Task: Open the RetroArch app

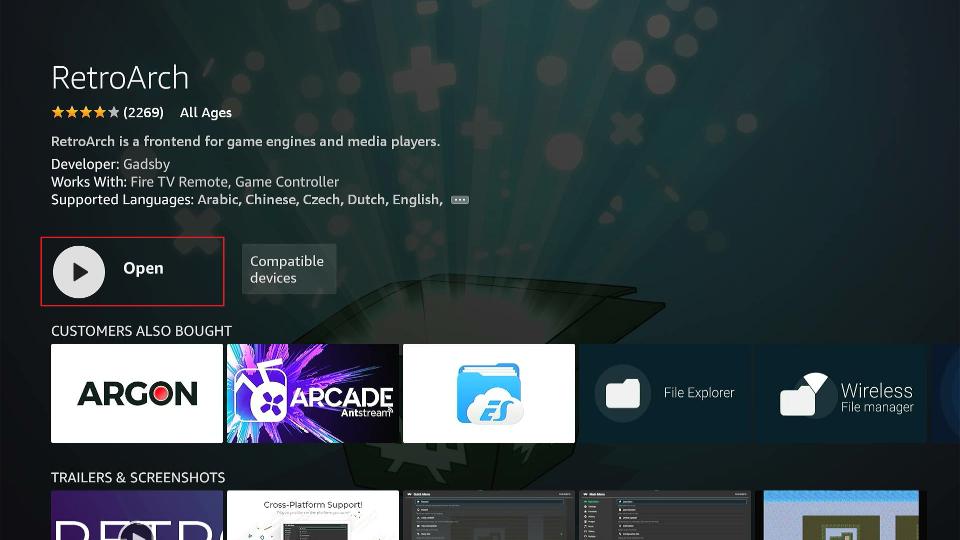Action: click(x=132, y=271)
